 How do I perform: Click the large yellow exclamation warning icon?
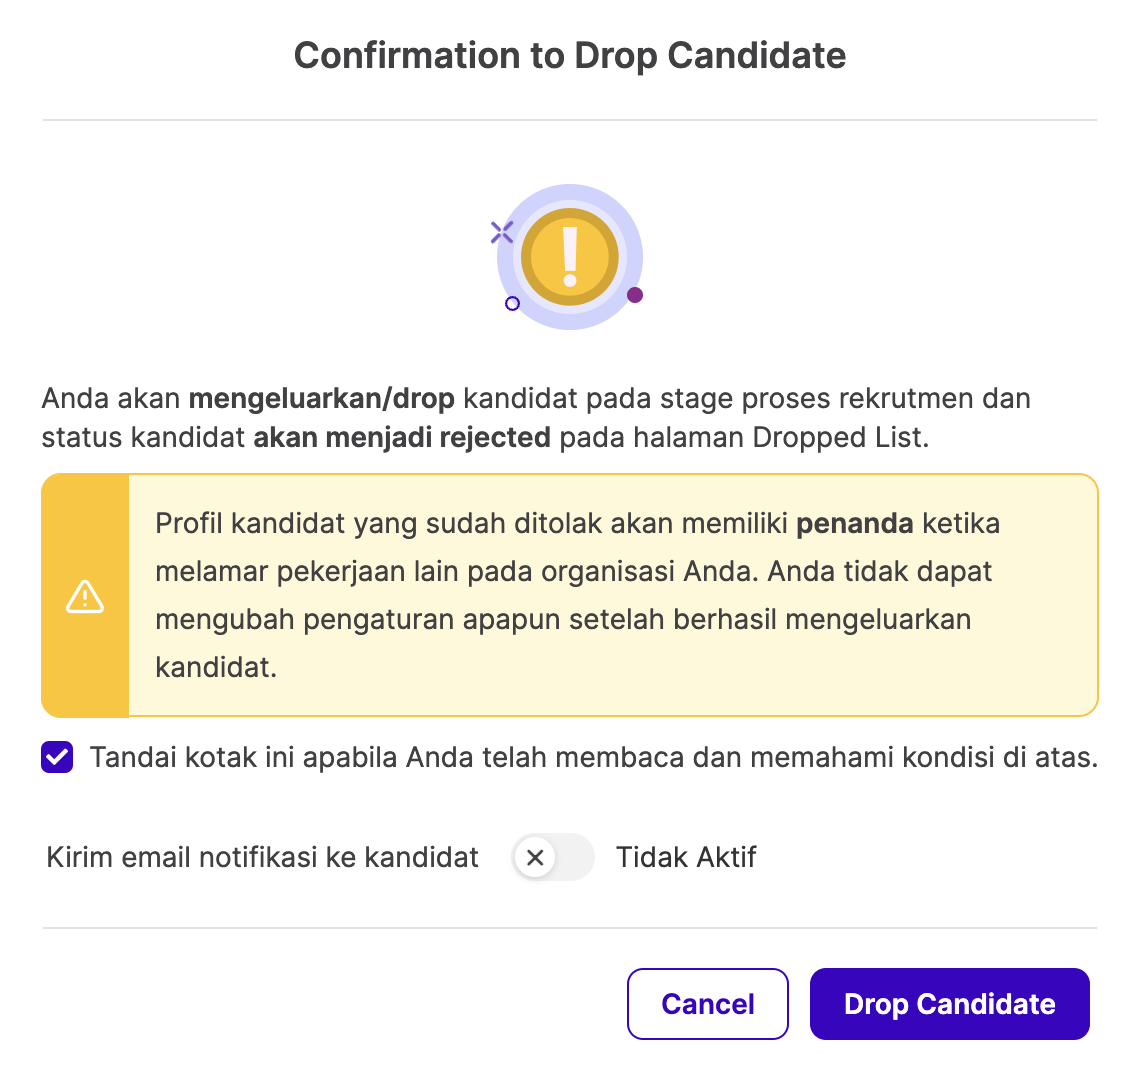tap(570, 257)
